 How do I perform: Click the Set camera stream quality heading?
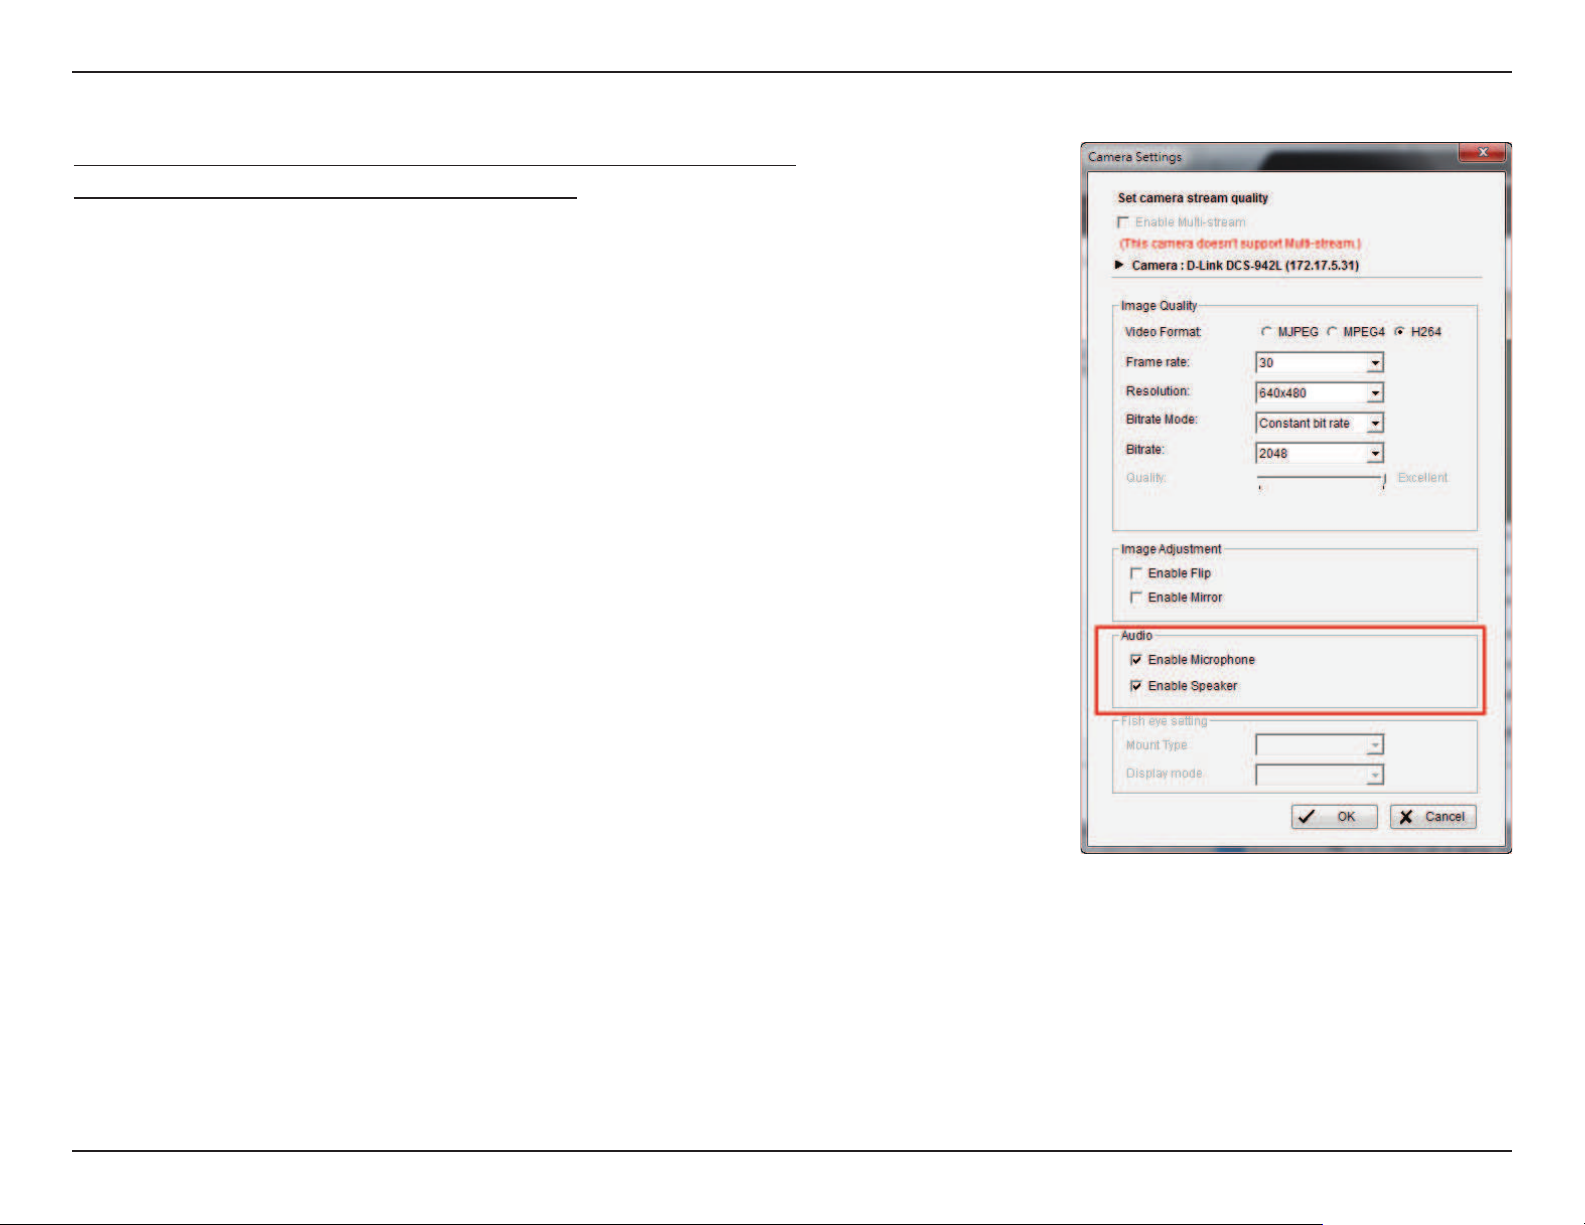(x=1193, y=198)
